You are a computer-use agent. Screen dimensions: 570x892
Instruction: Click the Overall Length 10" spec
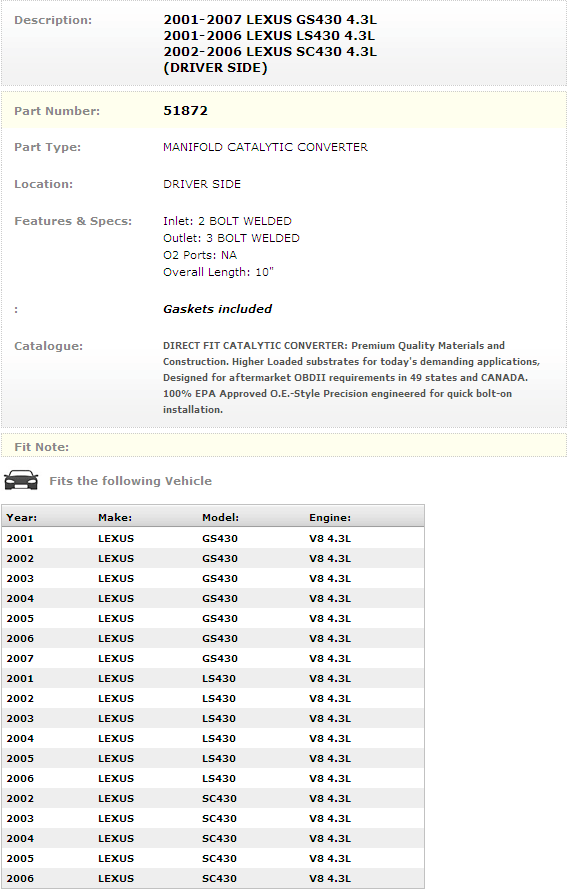(x=218, y=272)
